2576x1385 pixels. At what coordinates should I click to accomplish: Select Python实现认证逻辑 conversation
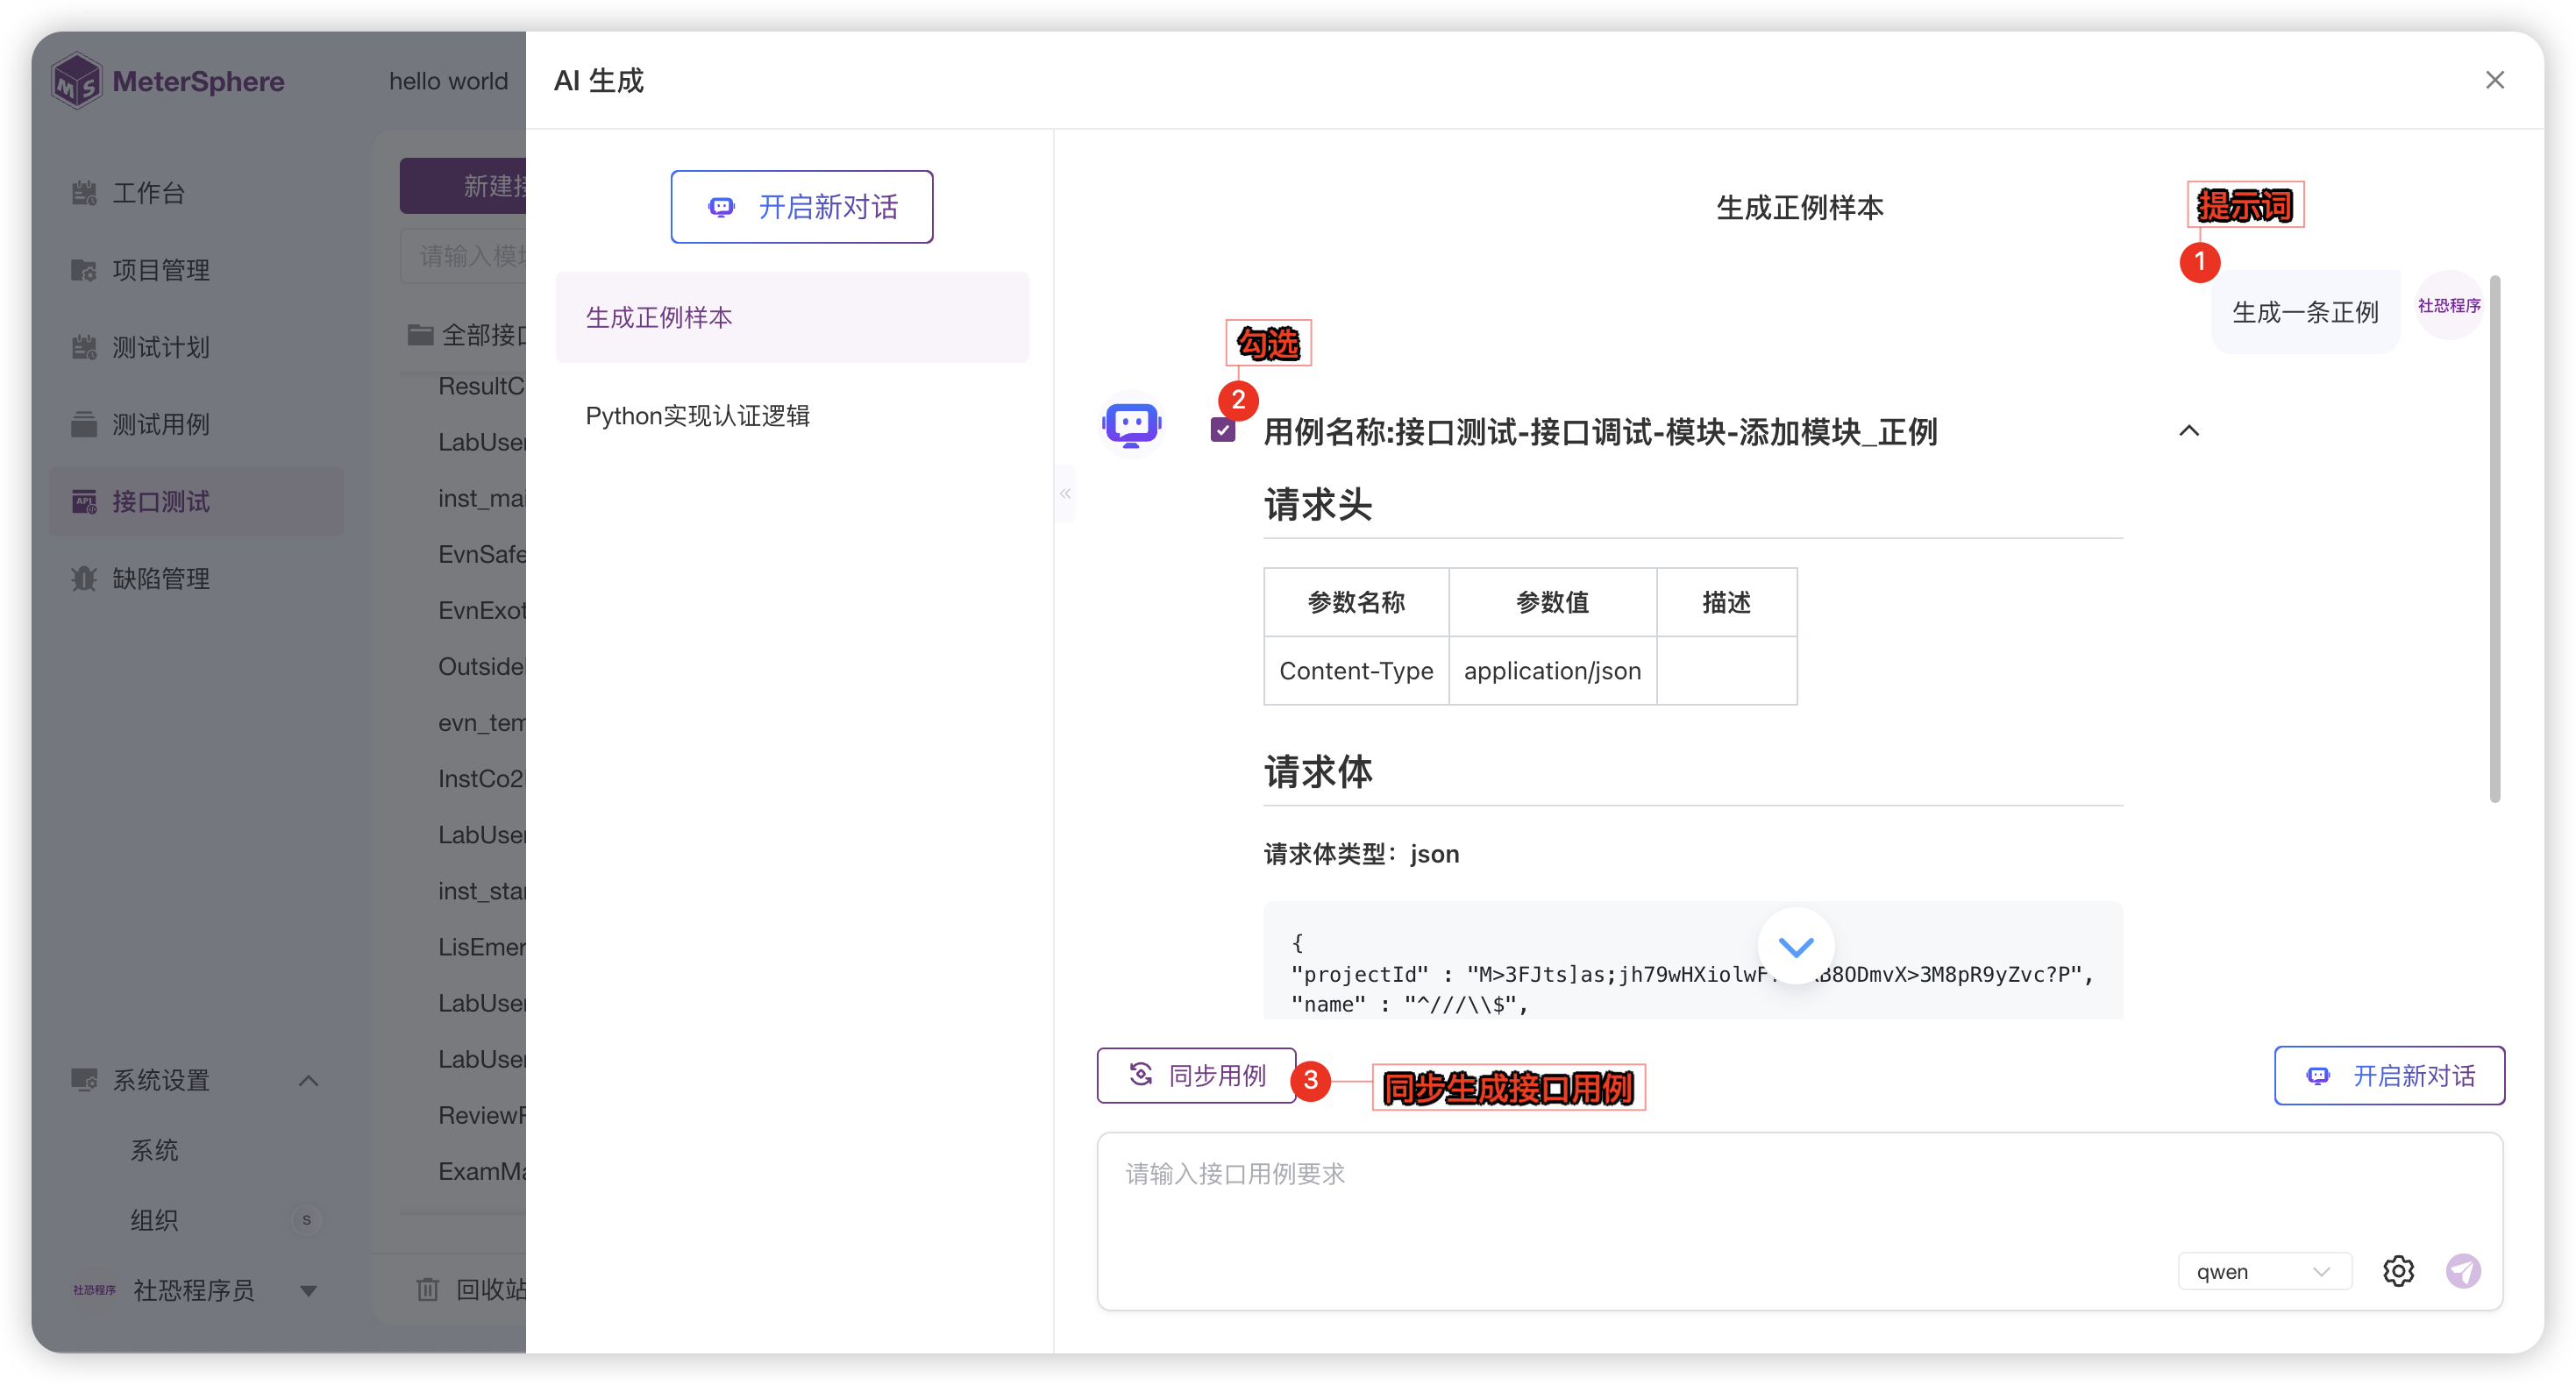tap(792, 416)
